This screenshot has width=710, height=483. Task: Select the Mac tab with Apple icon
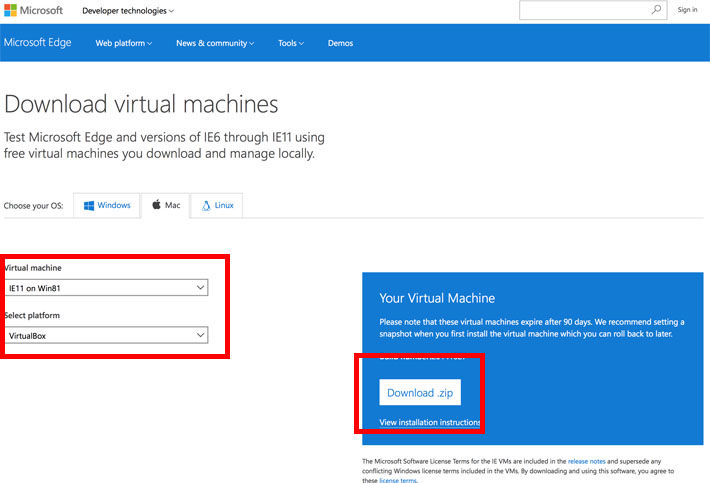166,205
